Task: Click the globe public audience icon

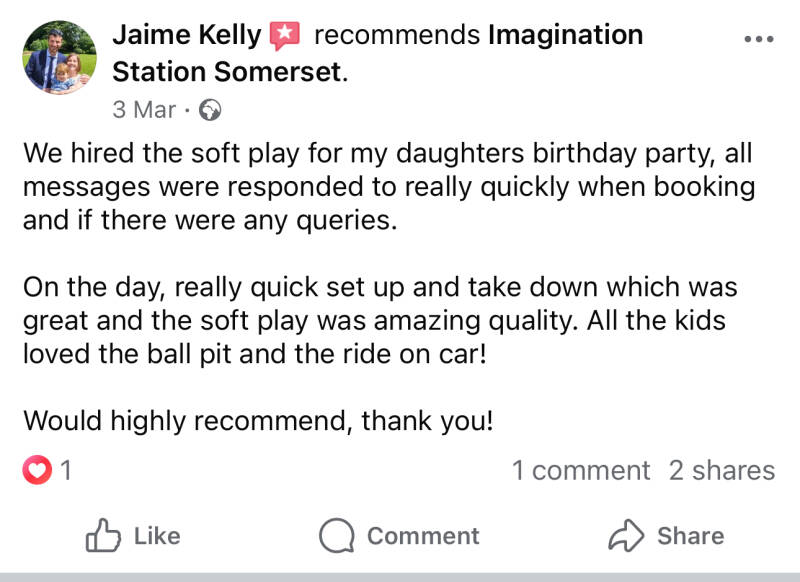Action: click(210, 109)
